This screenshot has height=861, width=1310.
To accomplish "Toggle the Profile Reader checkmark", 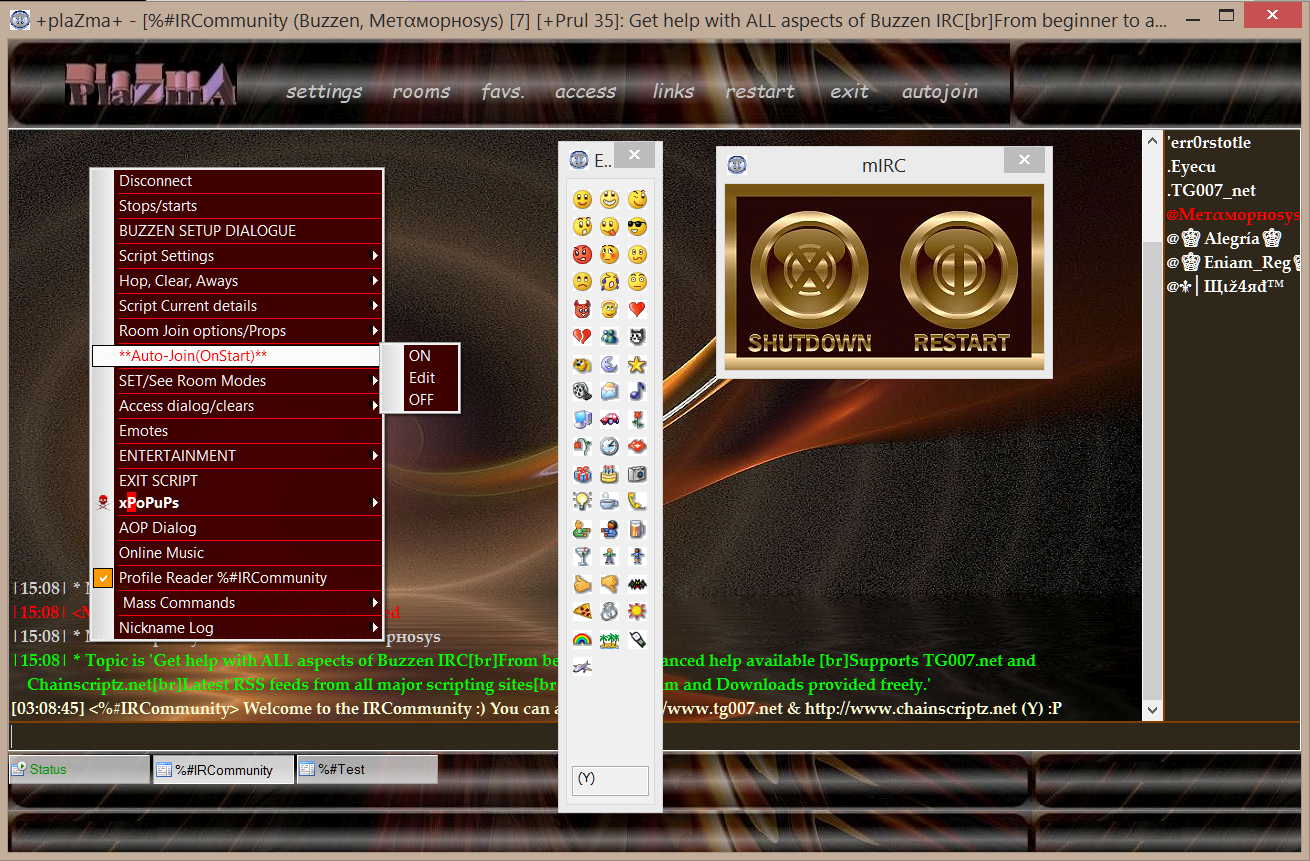I will coord(103,578).
